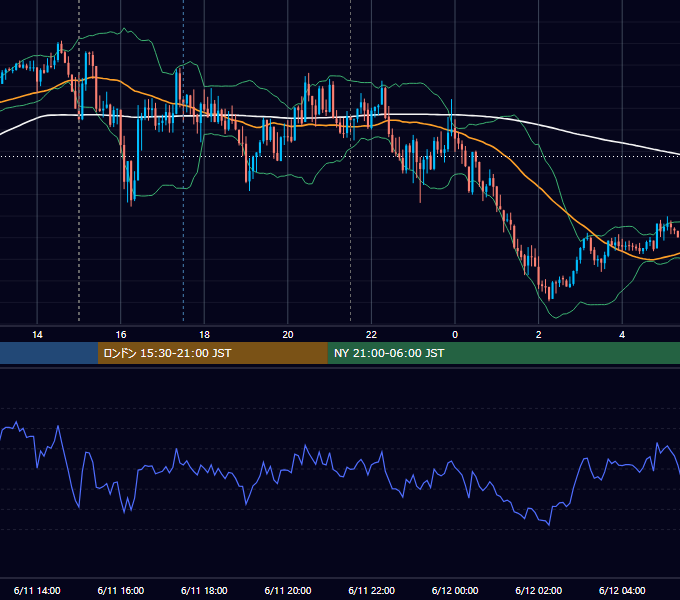Click the 6/11 20:00 time label
The image size is (680, 600).
(x=288, y=590)
